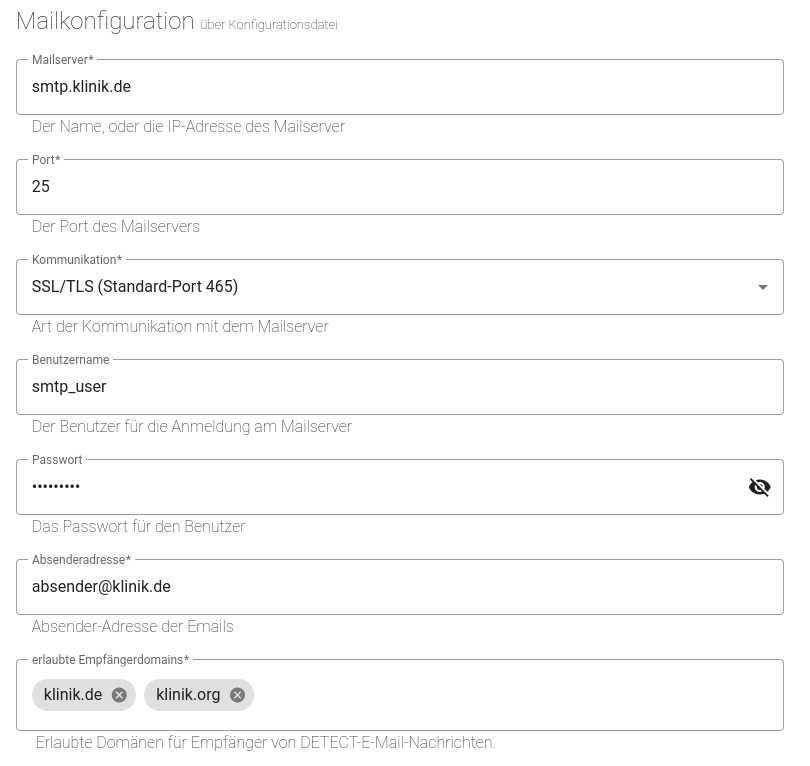The height and width of the screenshot is (766, 810).
Task: Select the klinik.de chip
Action: [x=73, y=695]
